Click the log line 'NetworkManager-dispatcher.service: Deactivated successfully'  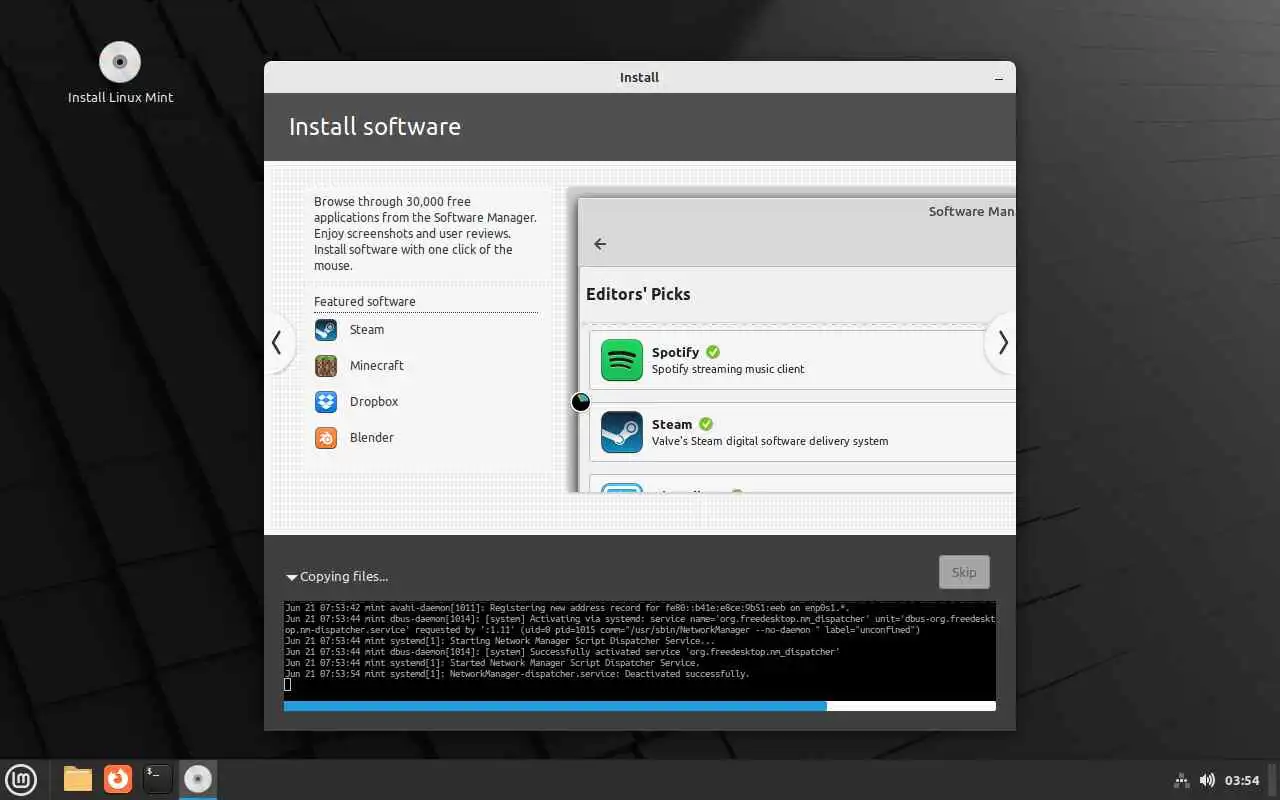(517, 674)
